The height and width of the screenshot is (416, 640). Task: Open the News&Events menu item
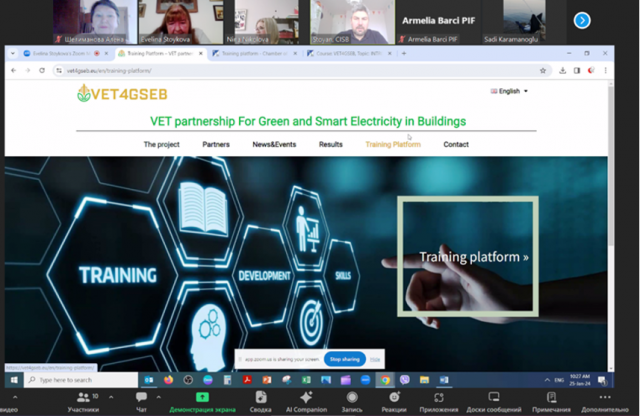pos(274,145)
